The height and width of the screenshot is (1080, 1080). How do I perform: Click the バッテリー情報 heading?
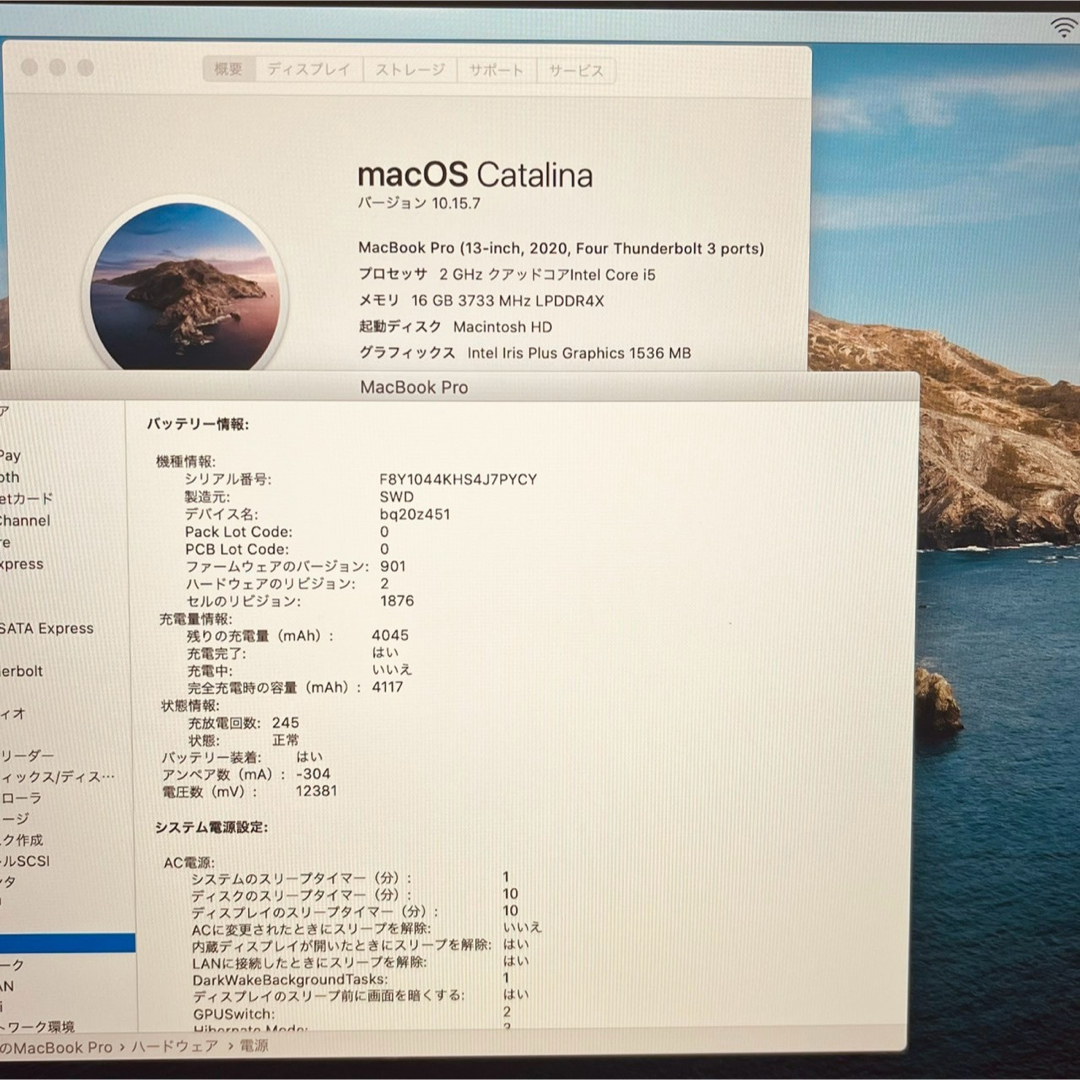[198, 424]
